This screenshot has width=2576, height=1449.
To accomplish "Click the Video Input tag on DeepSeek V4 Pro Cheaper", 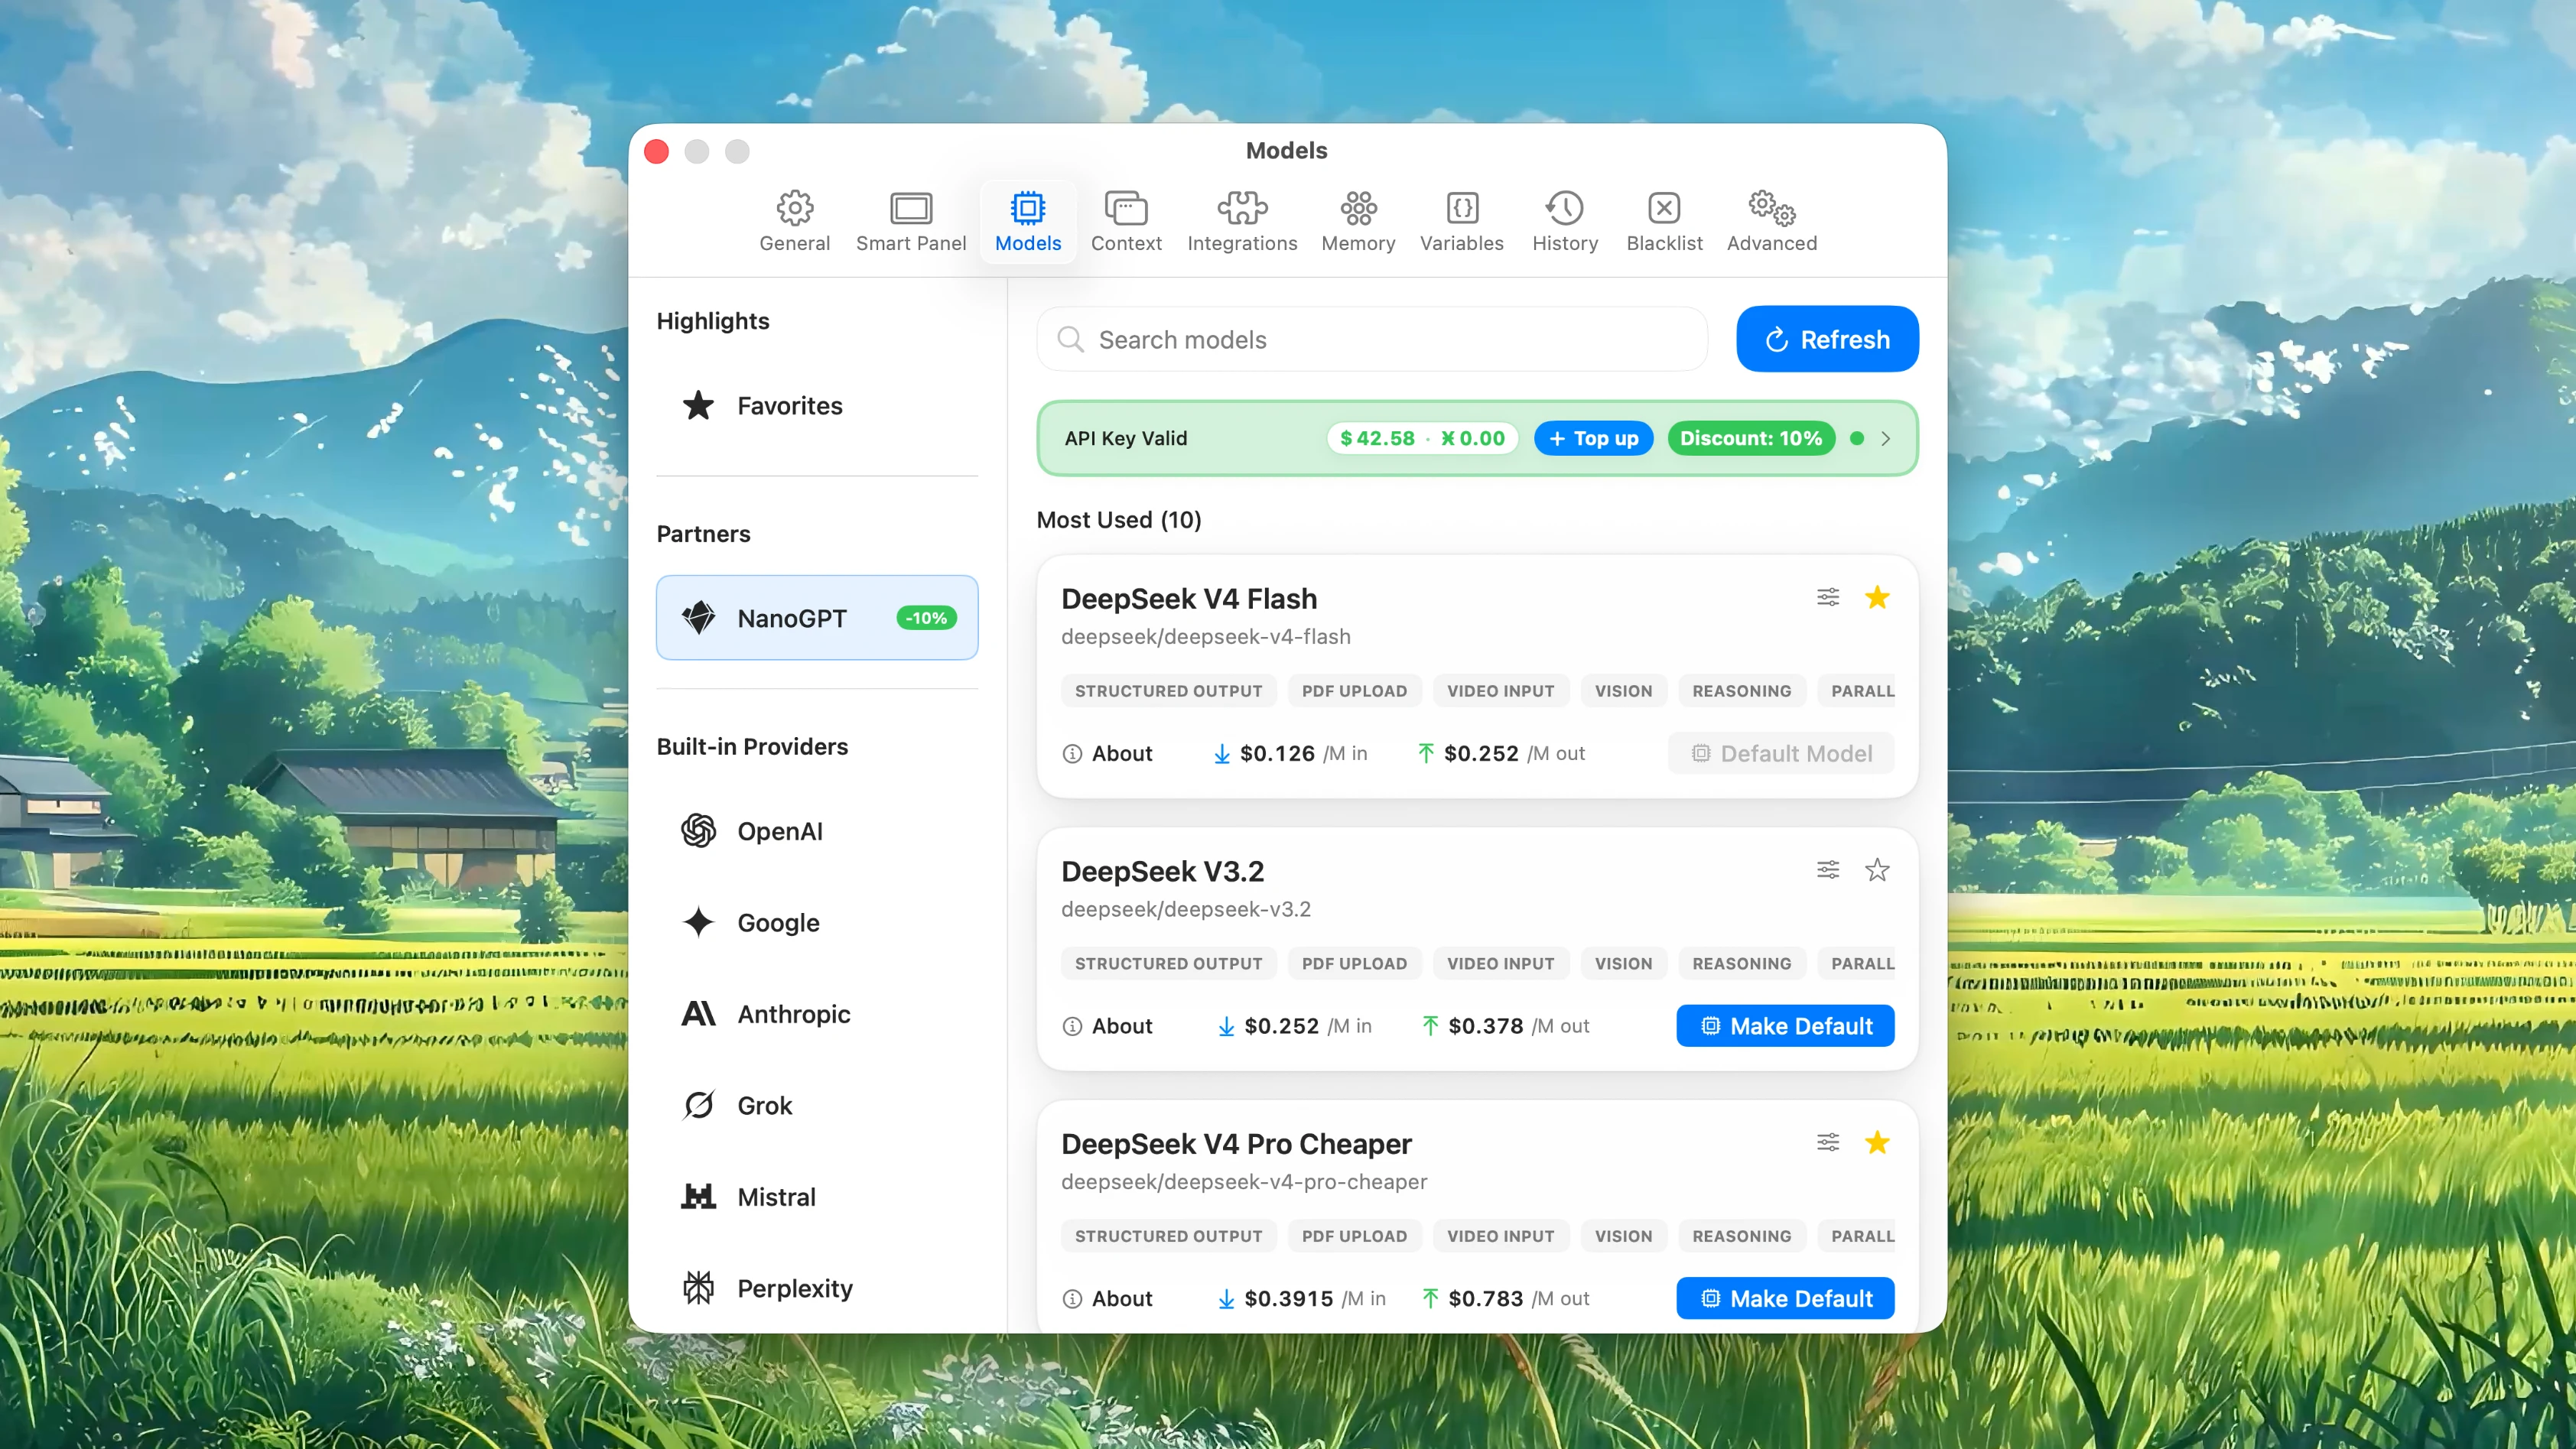I will coord(1501,1236).
